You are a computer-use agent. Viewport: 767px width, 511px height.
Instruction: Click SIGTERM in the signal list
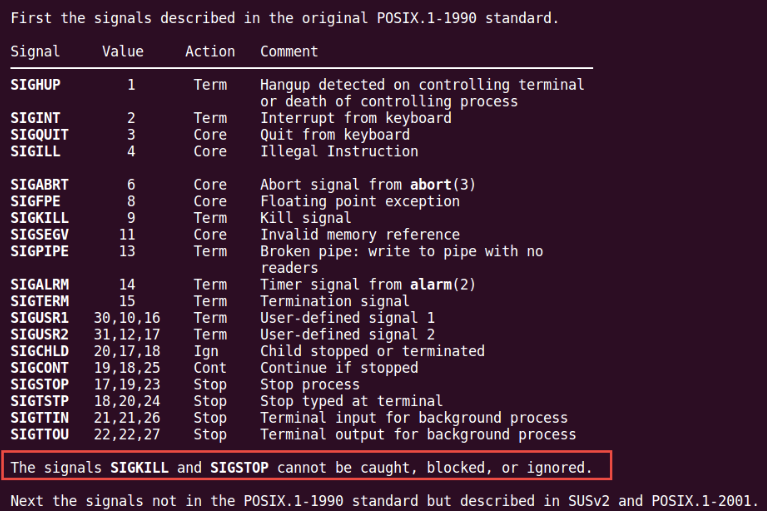pyautogui.click(x=40, y=301)
